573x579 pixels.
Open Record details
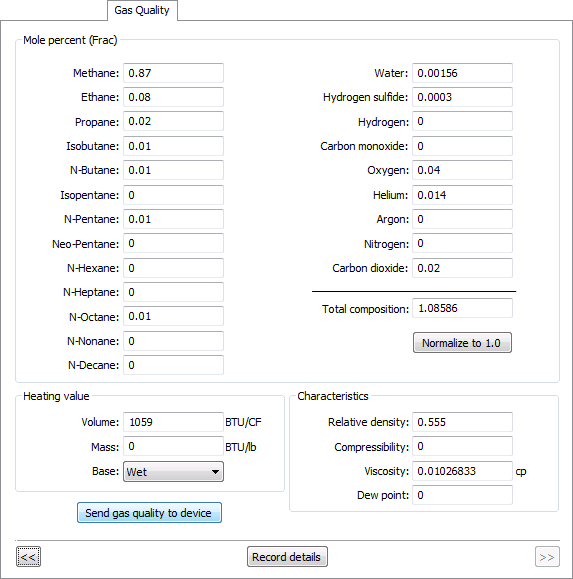(x=287, y=556)
